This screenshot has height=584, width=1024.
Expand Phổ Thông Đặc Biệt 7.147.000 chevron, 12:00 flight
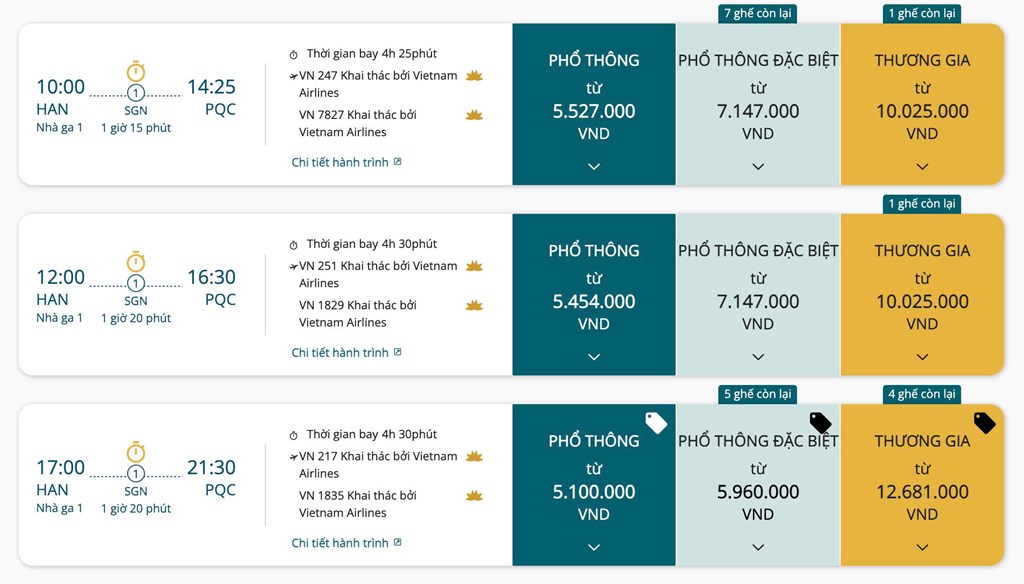pyautogui.click(x=758, y=357)
